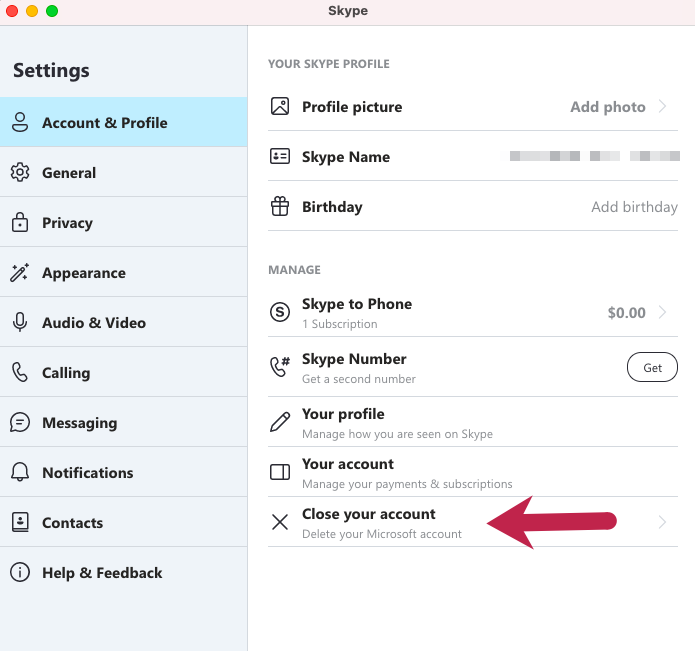Click the Get button for Skype Number
Screen dimensions: 695x651
coord(652,367)
